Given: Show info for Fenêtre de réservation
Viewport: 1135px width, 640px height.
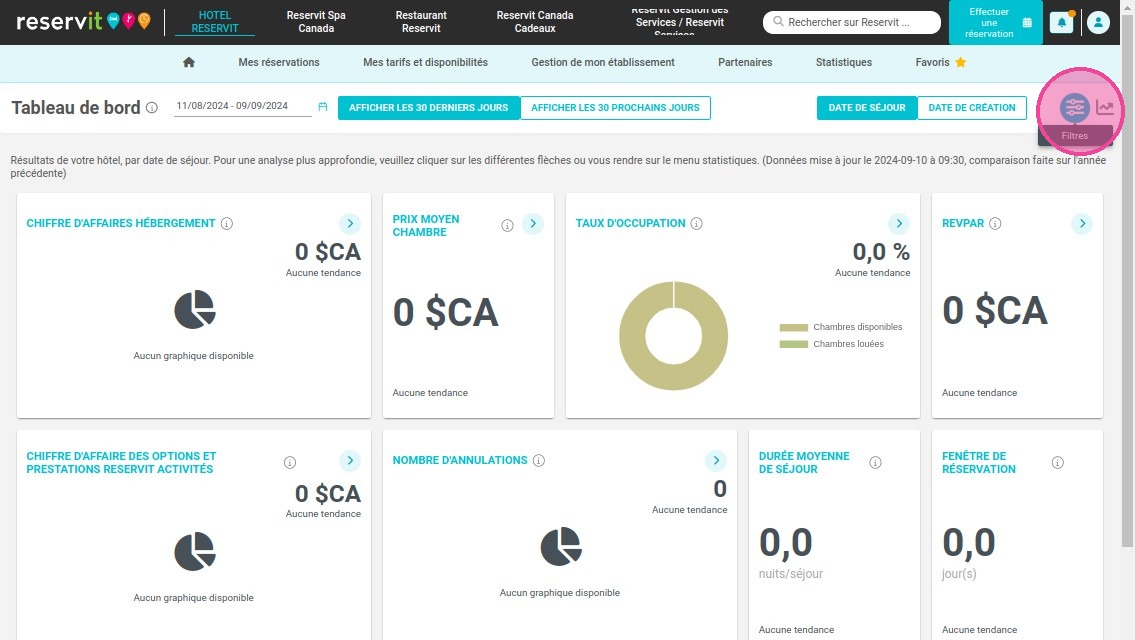Looking at the screenshot, I should click(1058, 462).
